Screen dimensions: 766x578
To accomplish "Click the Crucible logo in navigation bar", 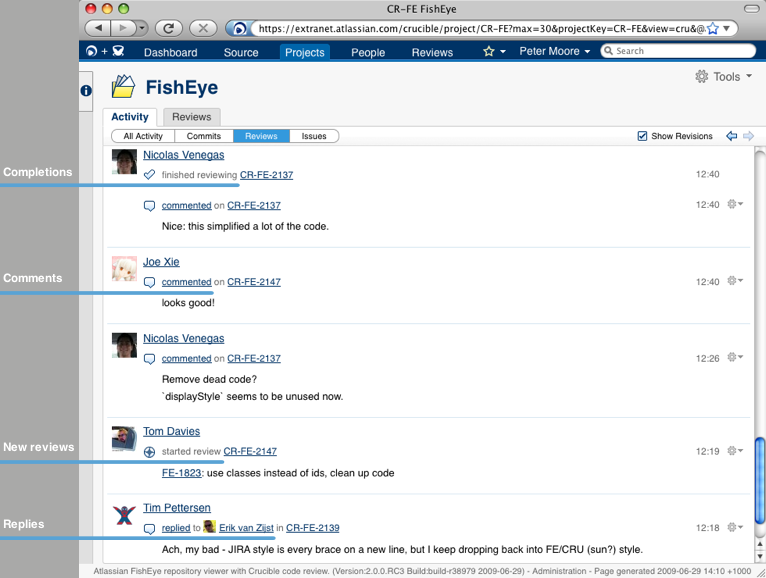I will click(x=118, y=51).
